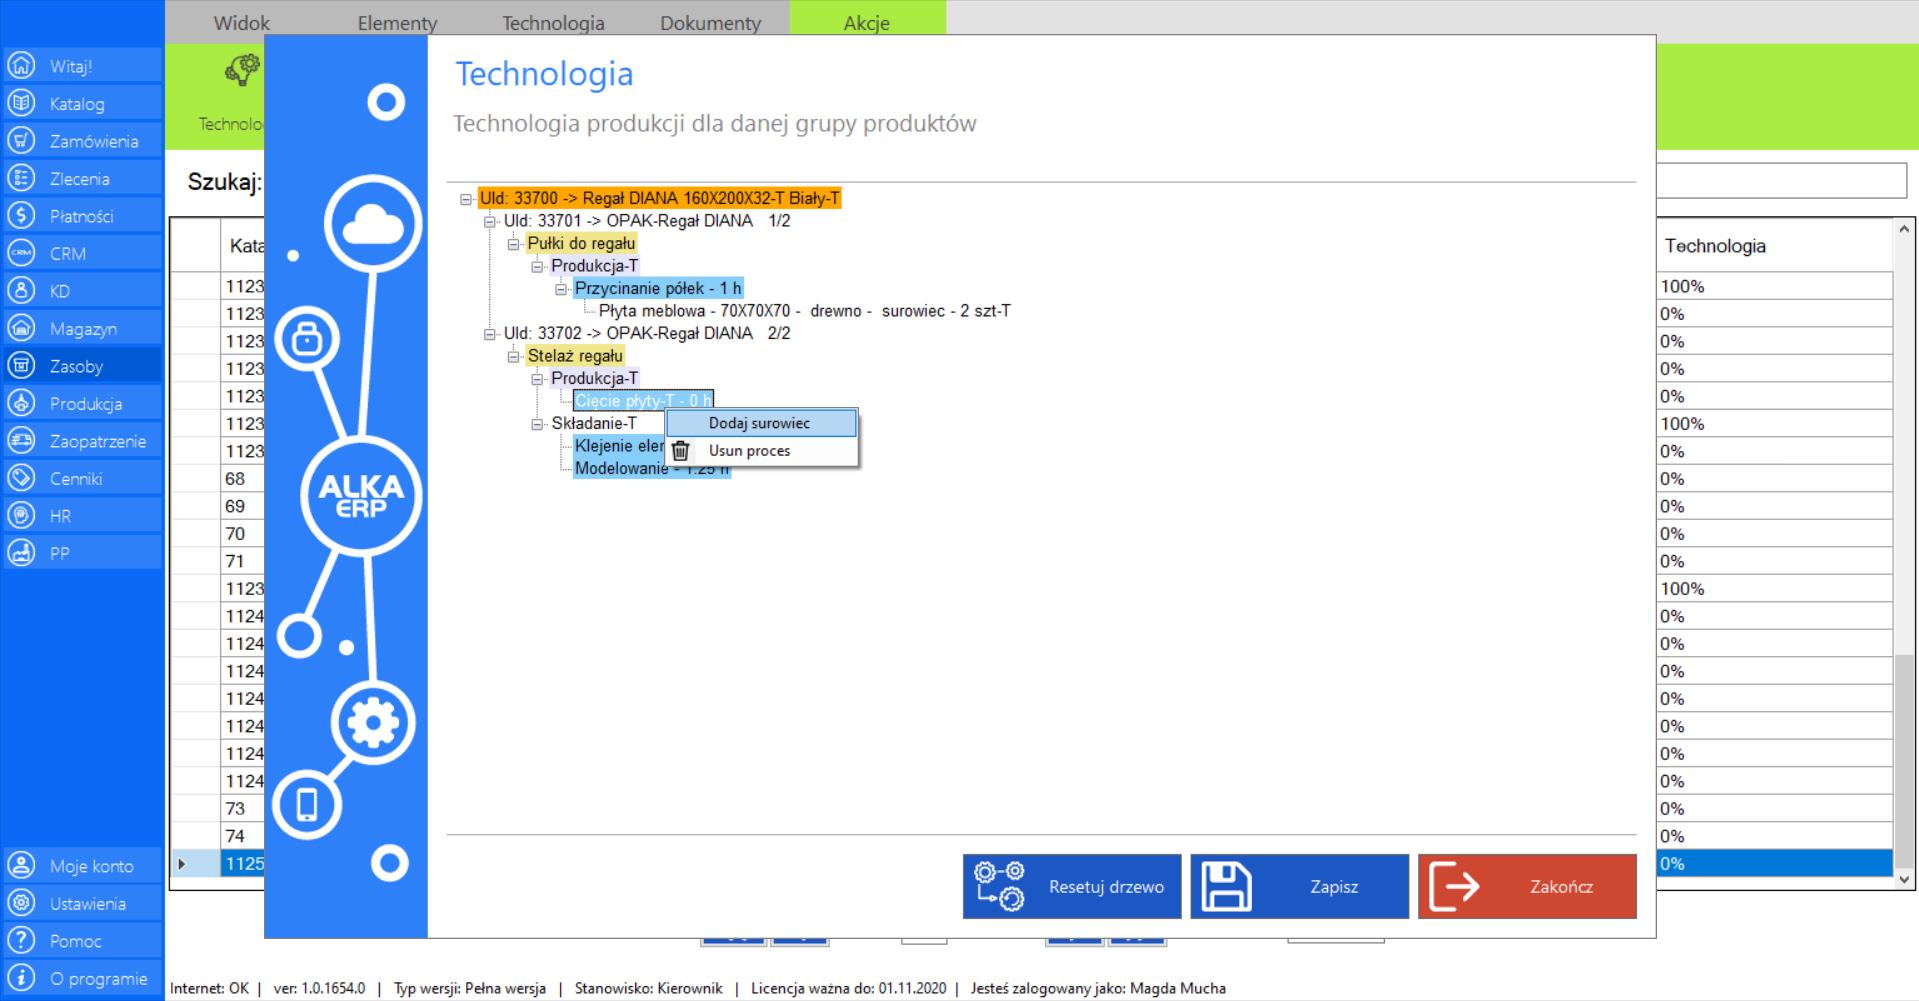Open Cenniki price tag icon
This screenshot has width=1919, height=1001.
click(x=21, y=478)
